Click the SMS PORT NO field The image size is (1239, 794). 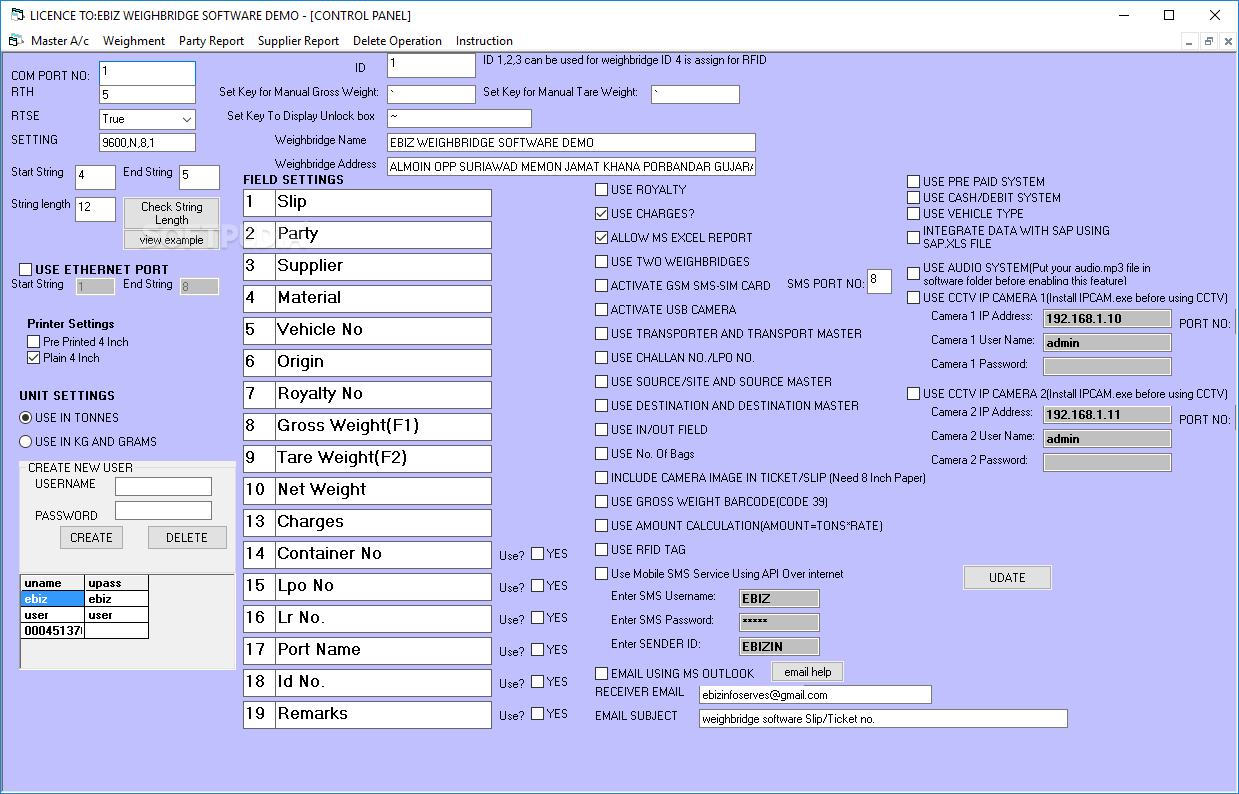coord(879,281)
